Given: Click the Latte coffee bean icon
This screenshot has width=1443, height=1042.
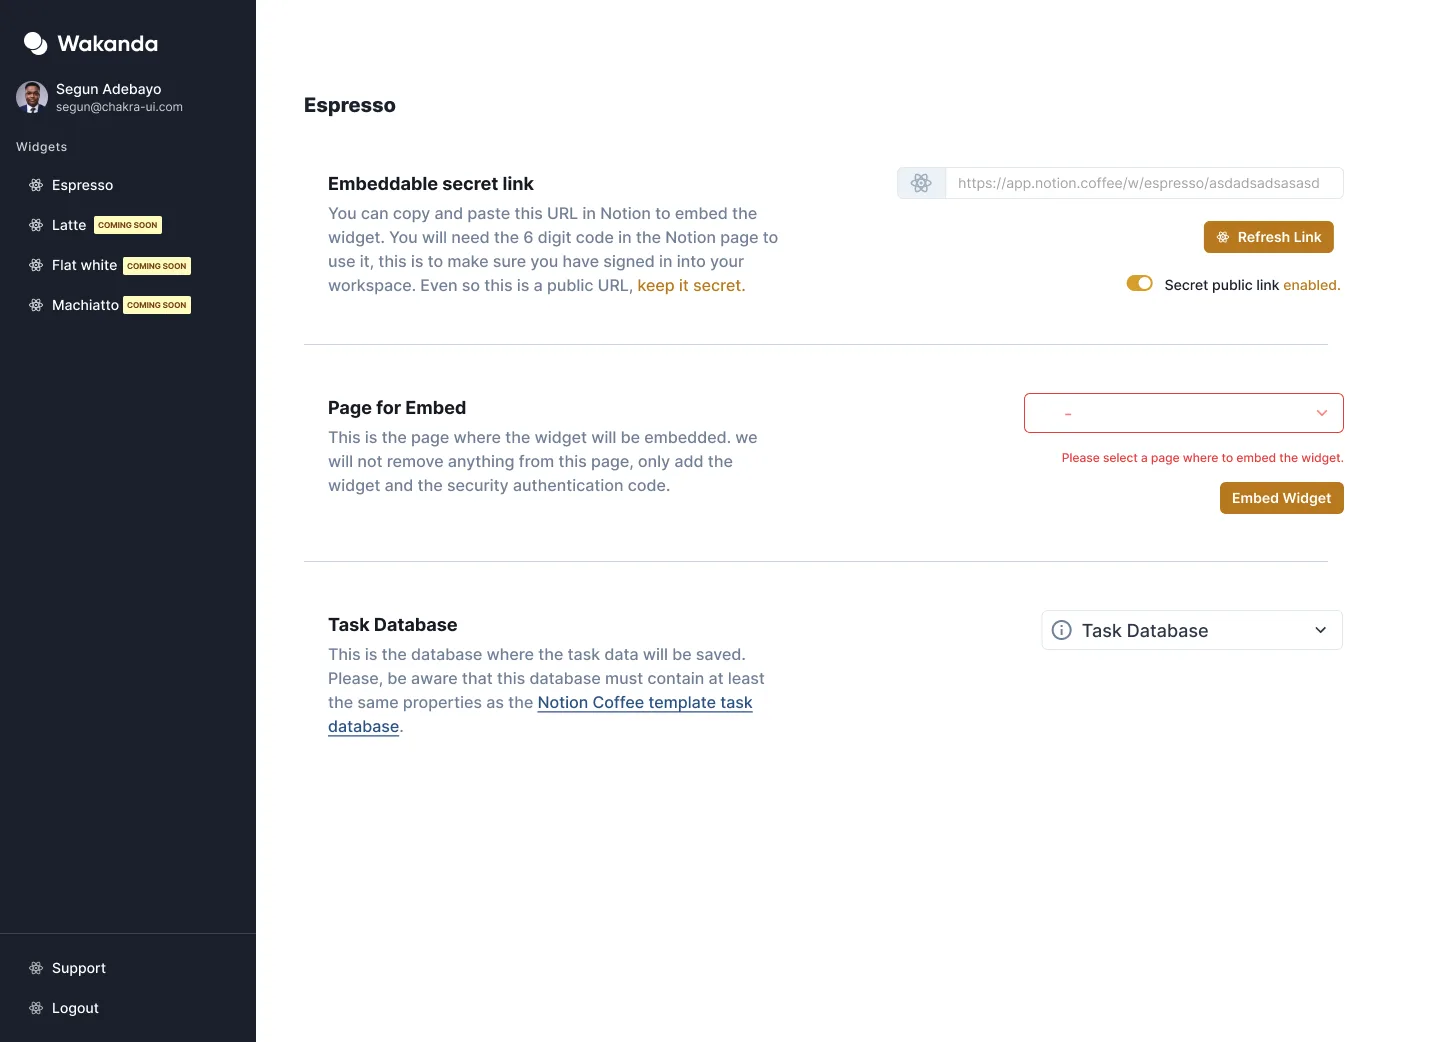Looking at the screenshot, I should tap(36, 224).
